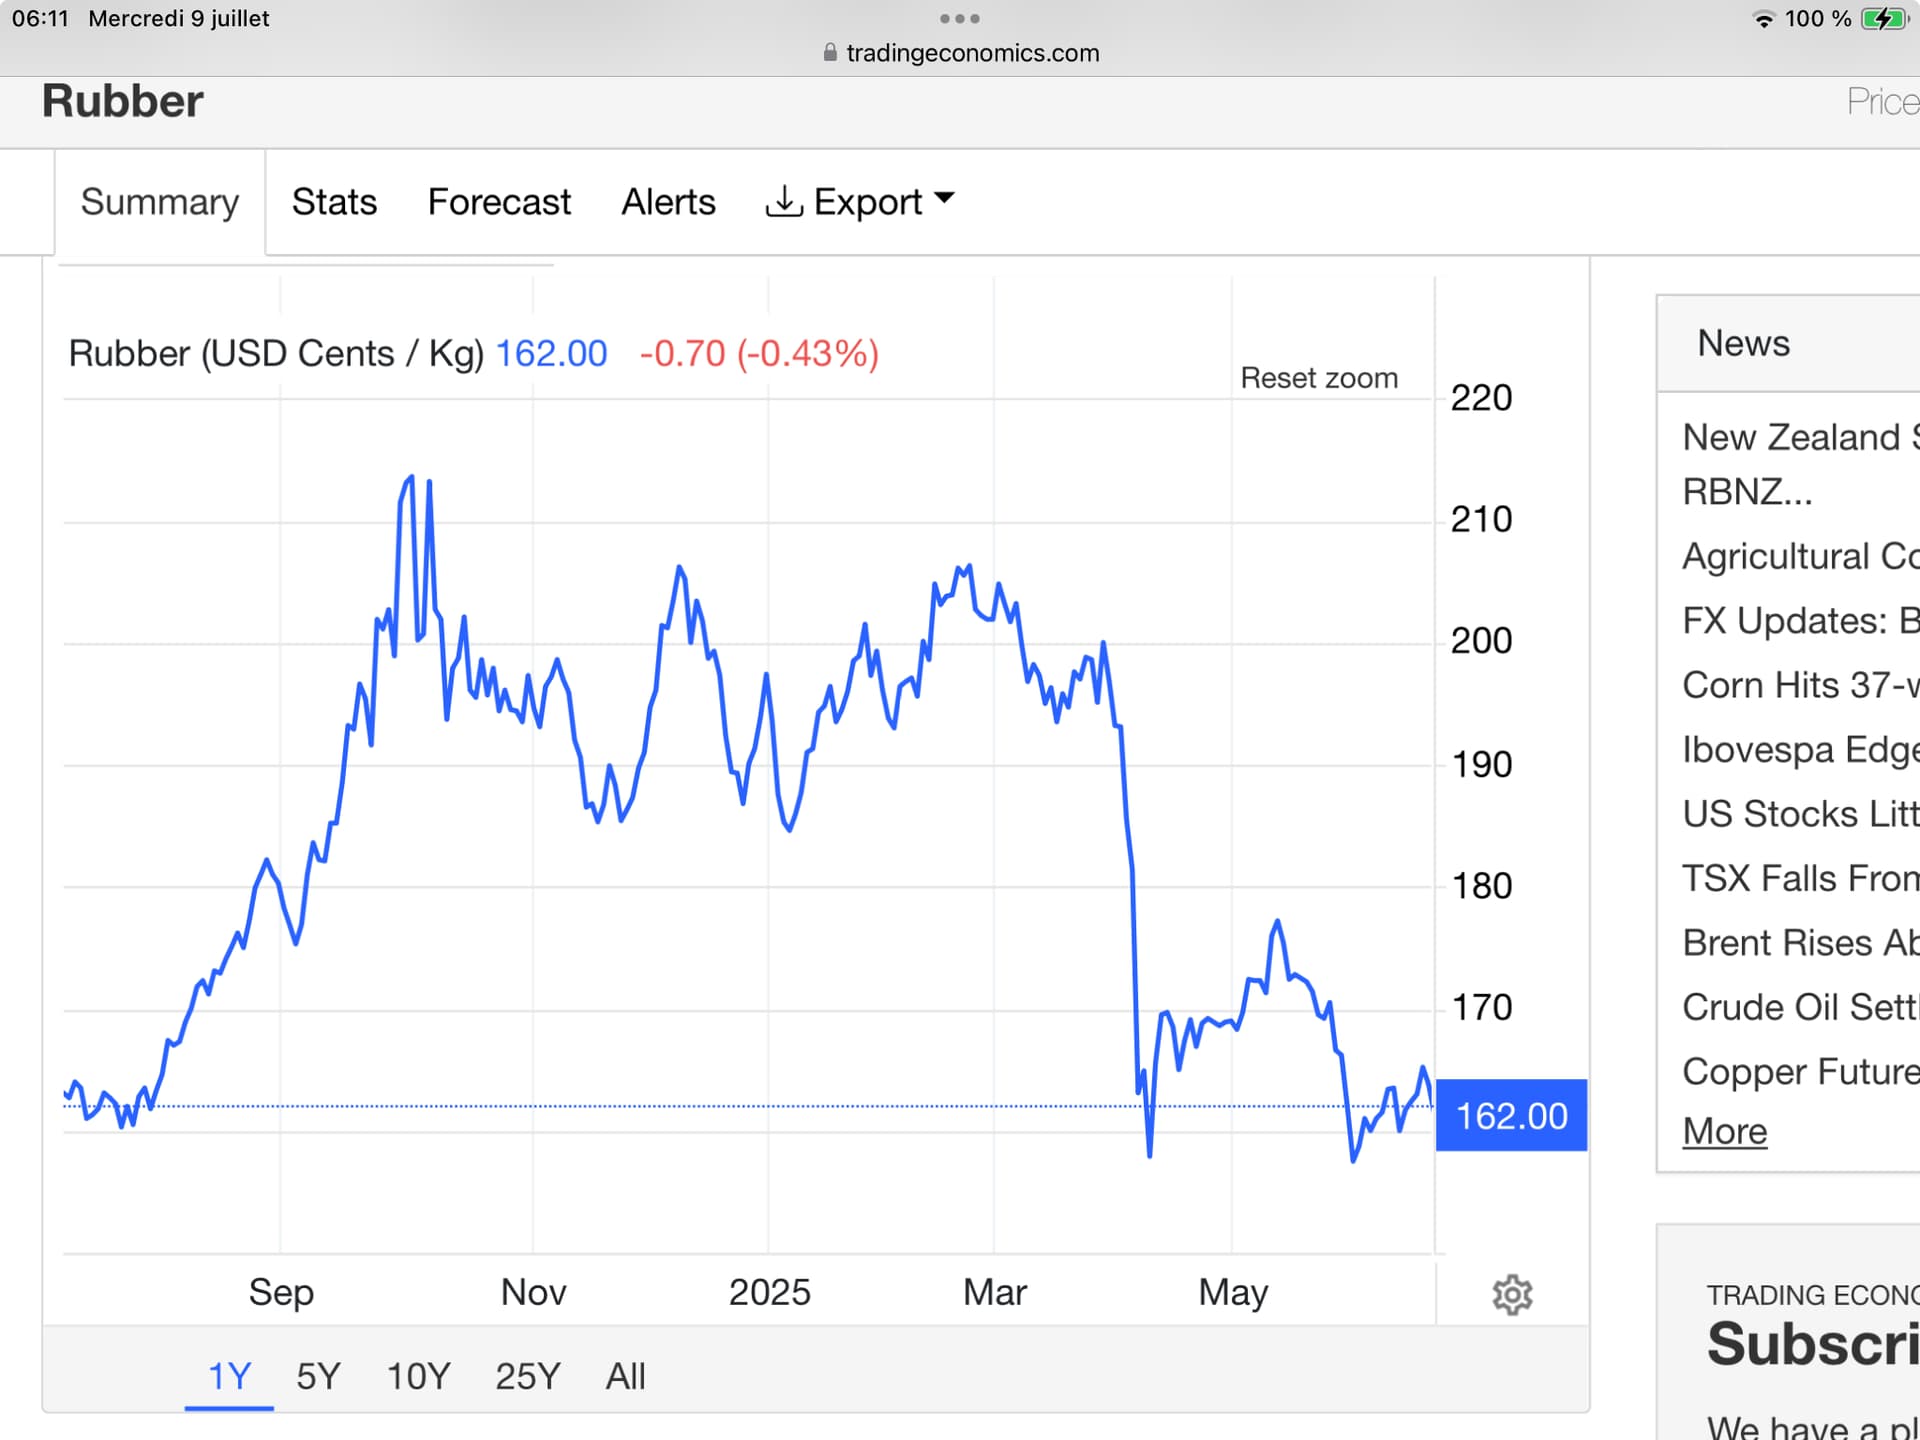Switch chart to the 5Y range
The width and height of the screenshot is (1920, 1440).
click(318, 1376)
